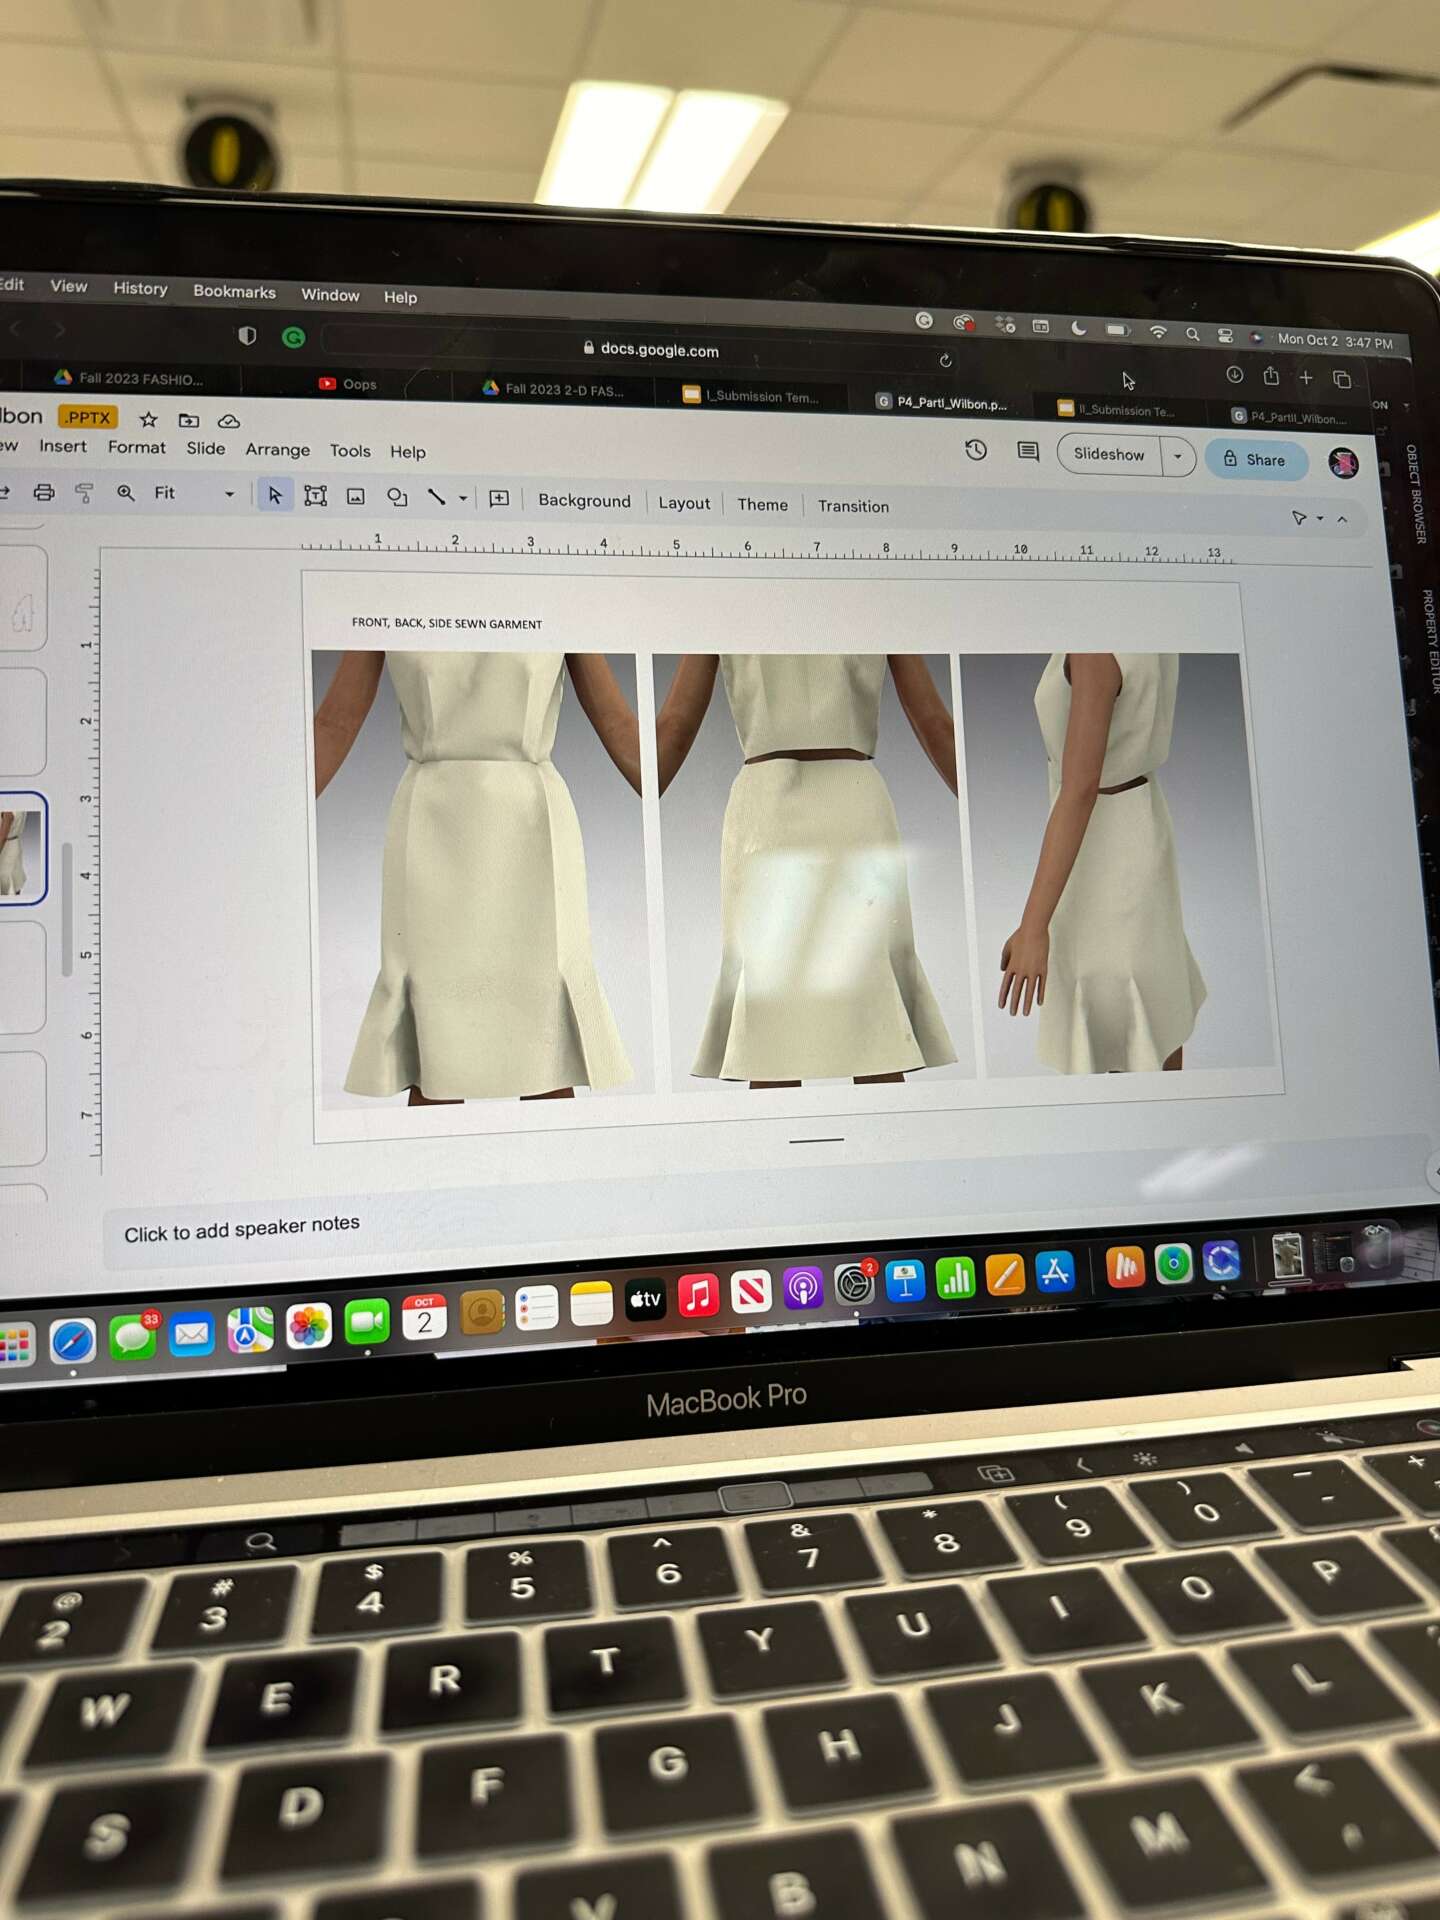This screenshot has width=1440, height=1920.
Task: Star this presentation
Action: pos(148,420)
